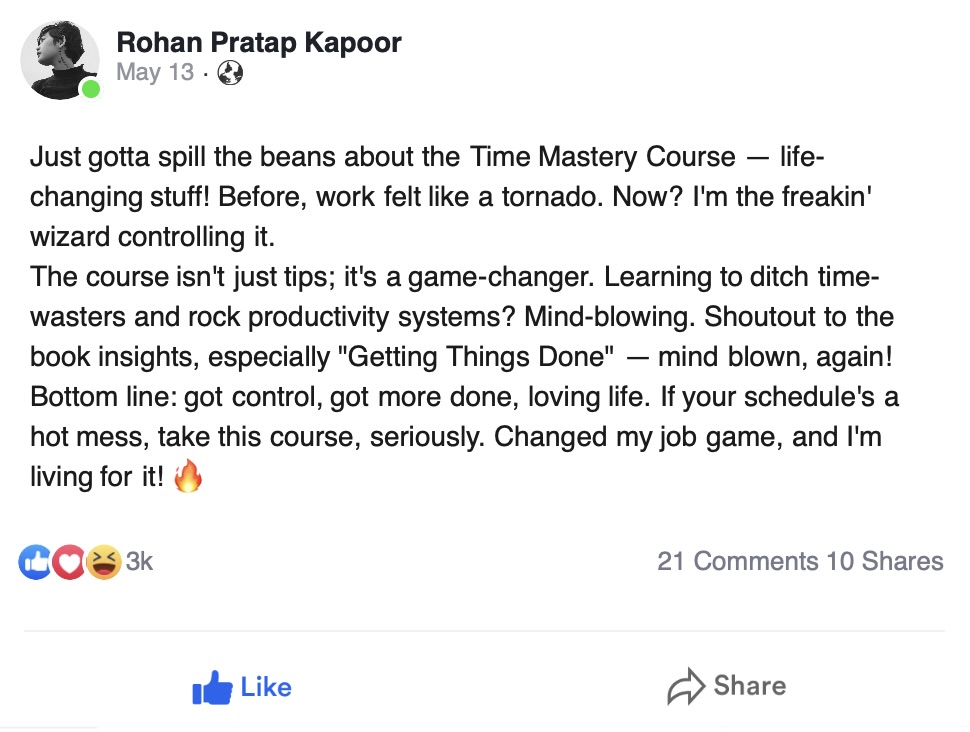Image resolution: width=970 pixels, height=732 pixels.
Task: Click the blue Like reaction icon
Action: click(x=34, y=563)
